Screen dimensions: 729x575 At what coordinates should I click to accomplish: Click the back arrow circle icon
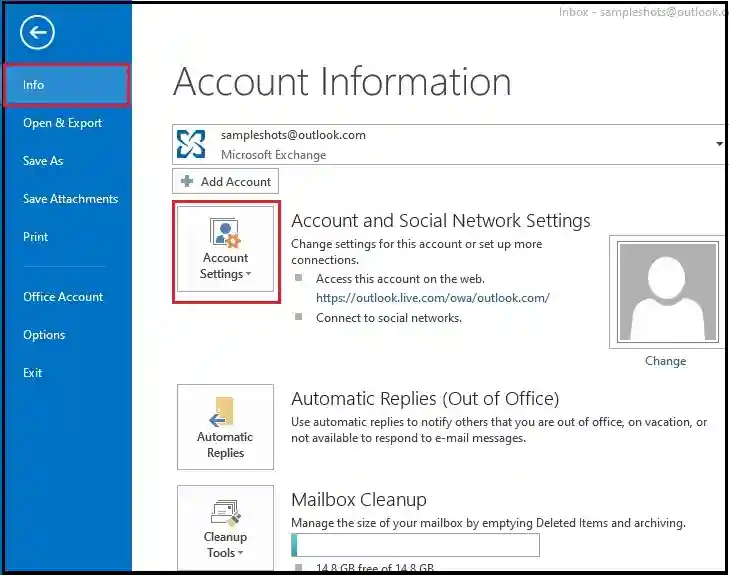pyautogui.click(x=37, y=32)
